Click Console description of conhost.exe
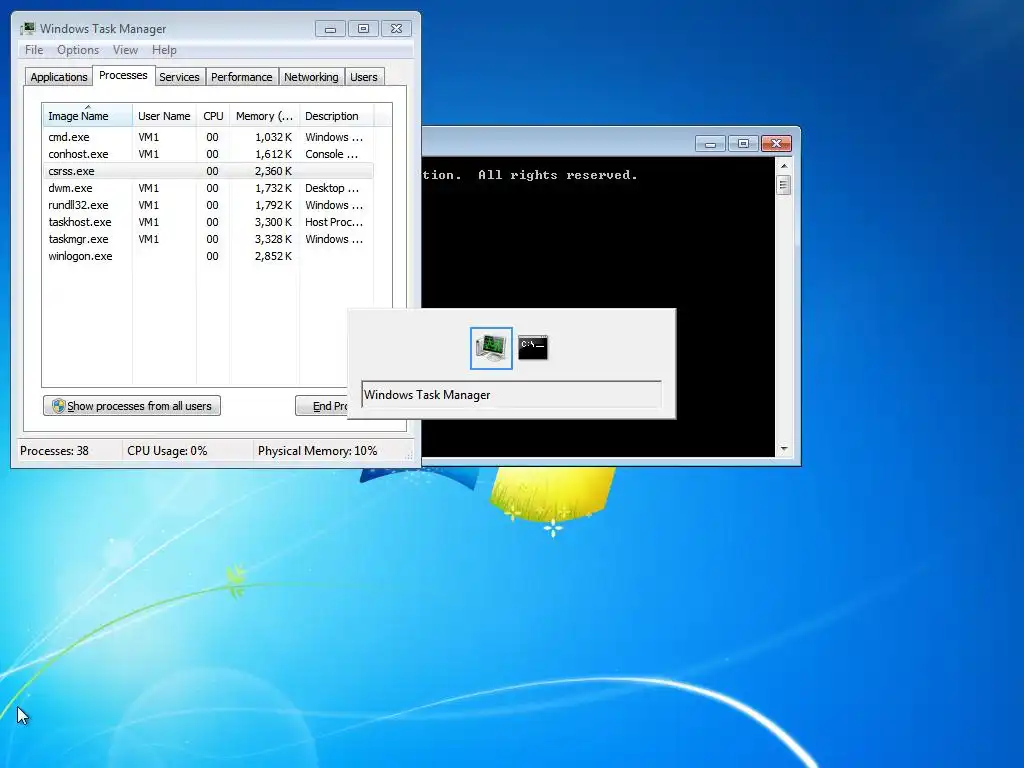 (x=331, y=154)
